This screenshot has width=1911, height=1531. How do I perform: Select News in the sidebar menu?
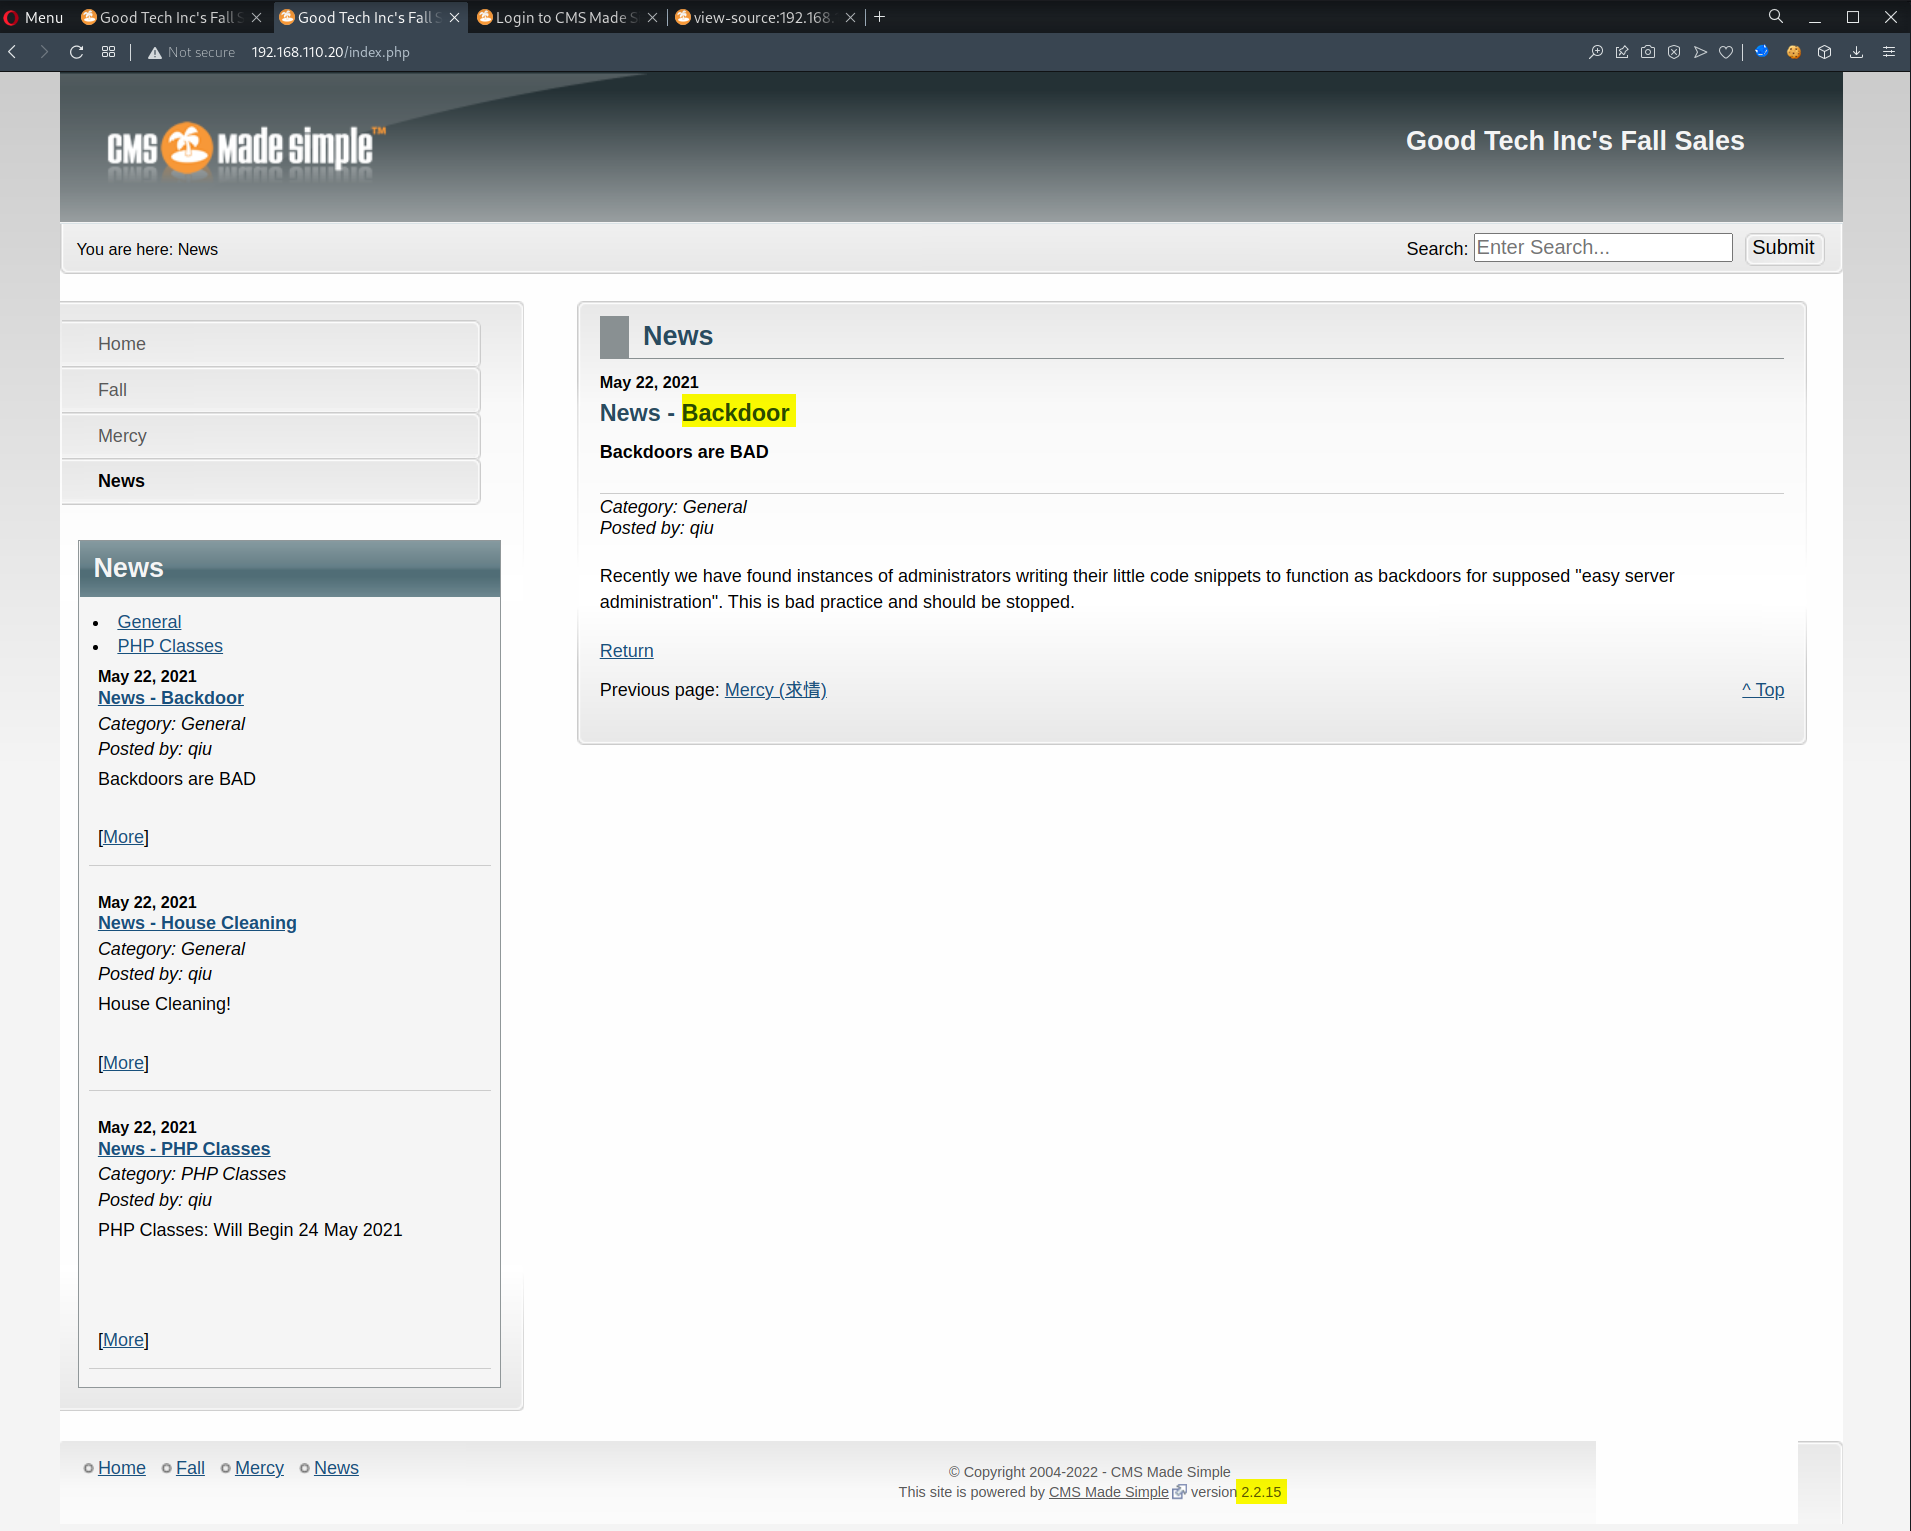pos(270,481)
